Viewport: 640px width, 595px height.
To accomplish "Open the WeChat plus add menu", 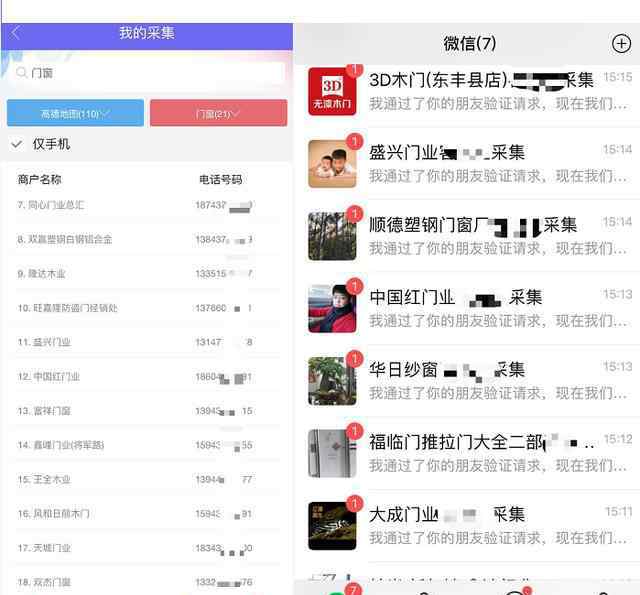I will (621, 43).
